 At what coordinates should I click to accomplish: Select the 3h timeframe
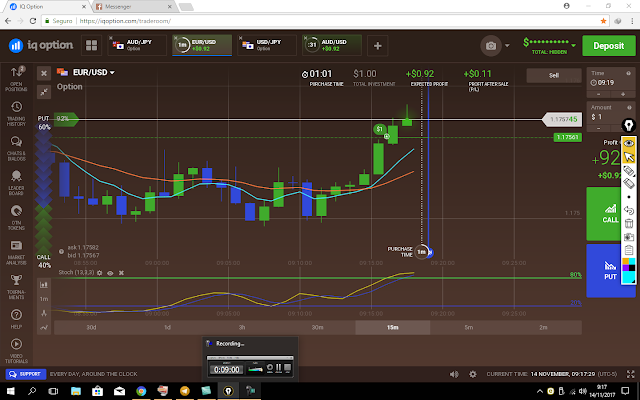242,327
